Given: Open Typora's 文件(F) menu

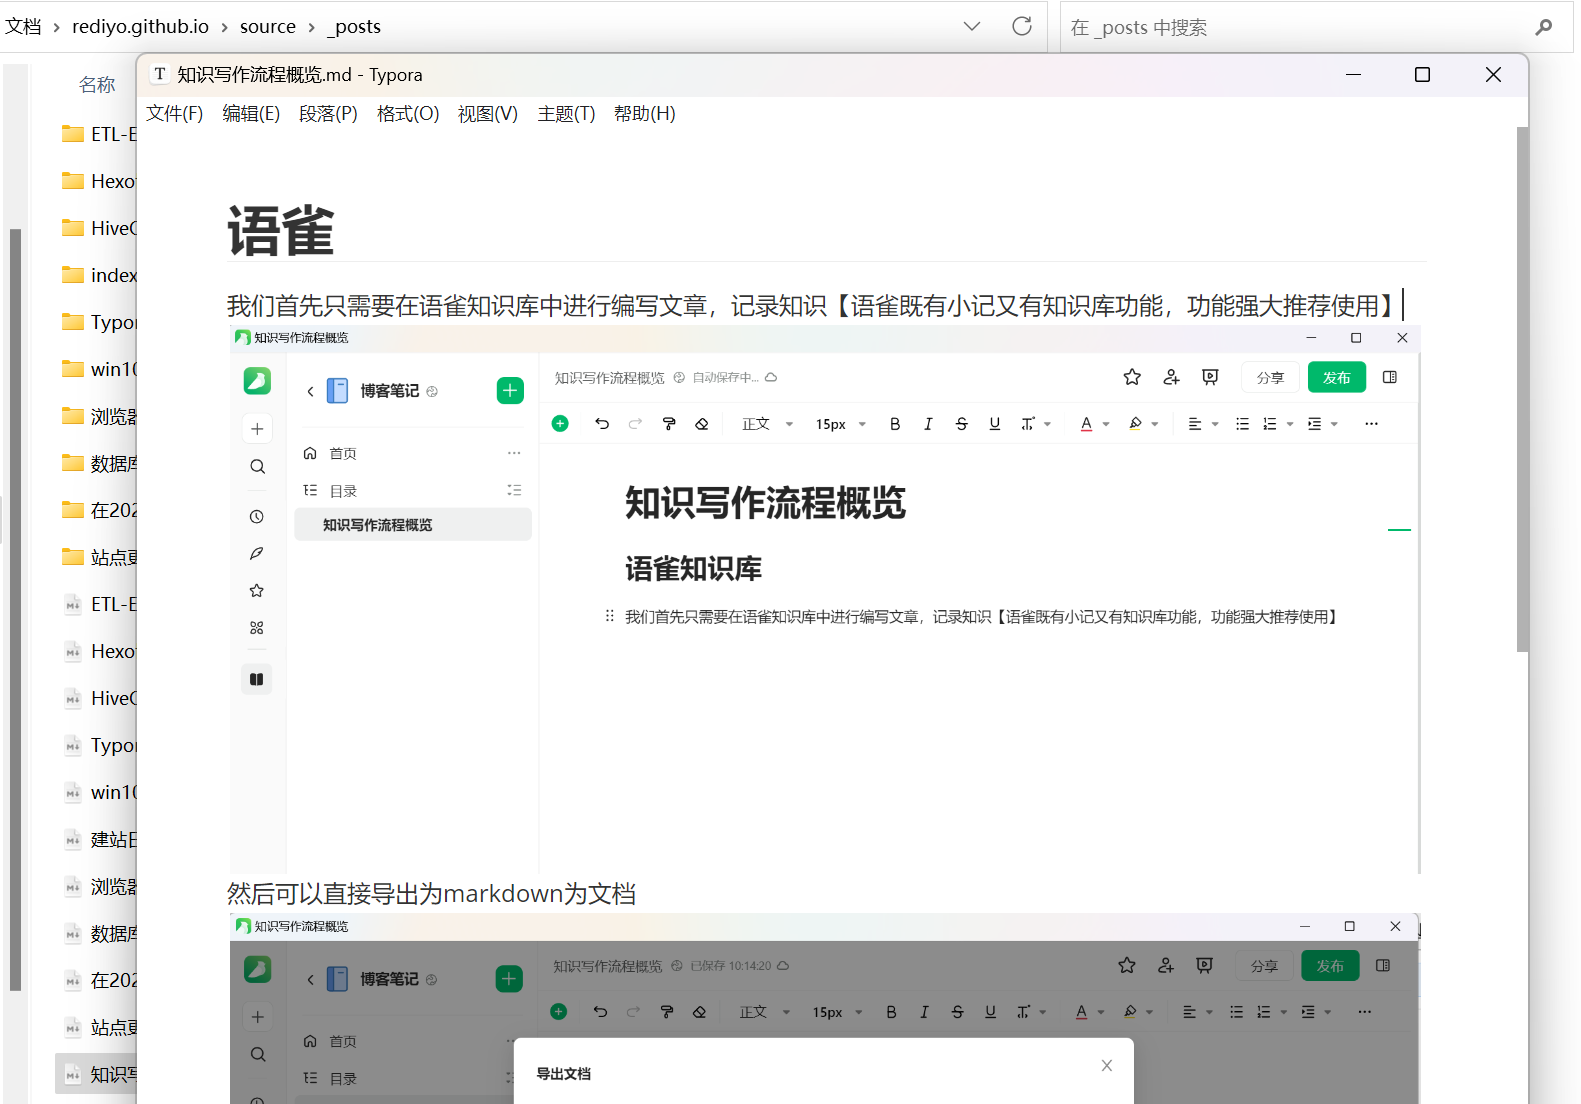Looking at the screenshot, I should [174, 114].
